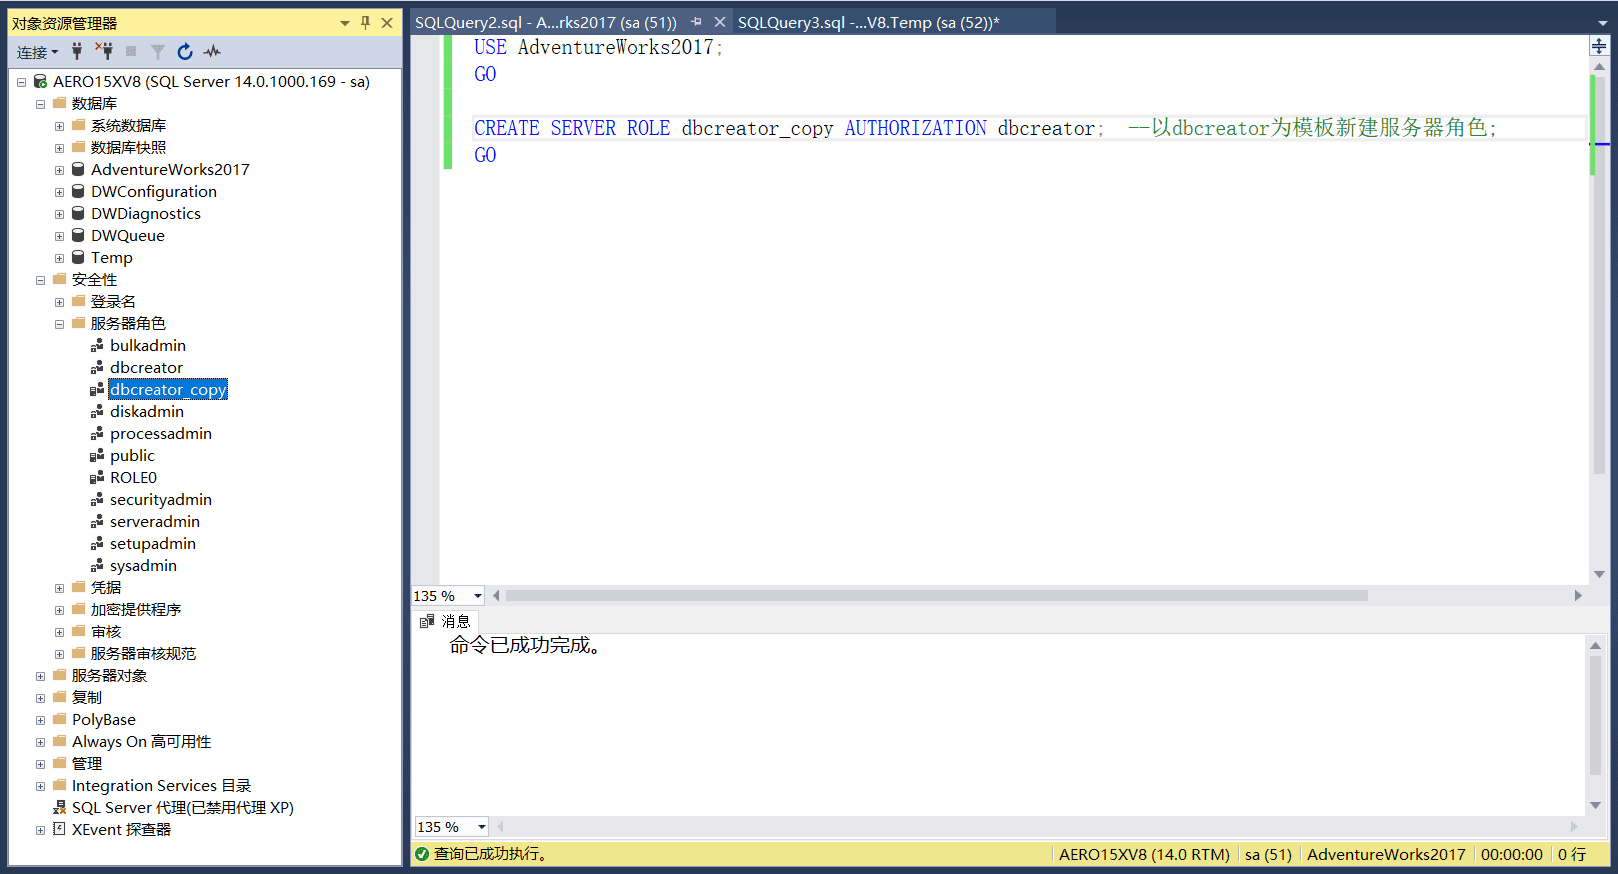Expand the PolyBase folder
Screen dimensions: 1618x874
click(x=40, y=720)
